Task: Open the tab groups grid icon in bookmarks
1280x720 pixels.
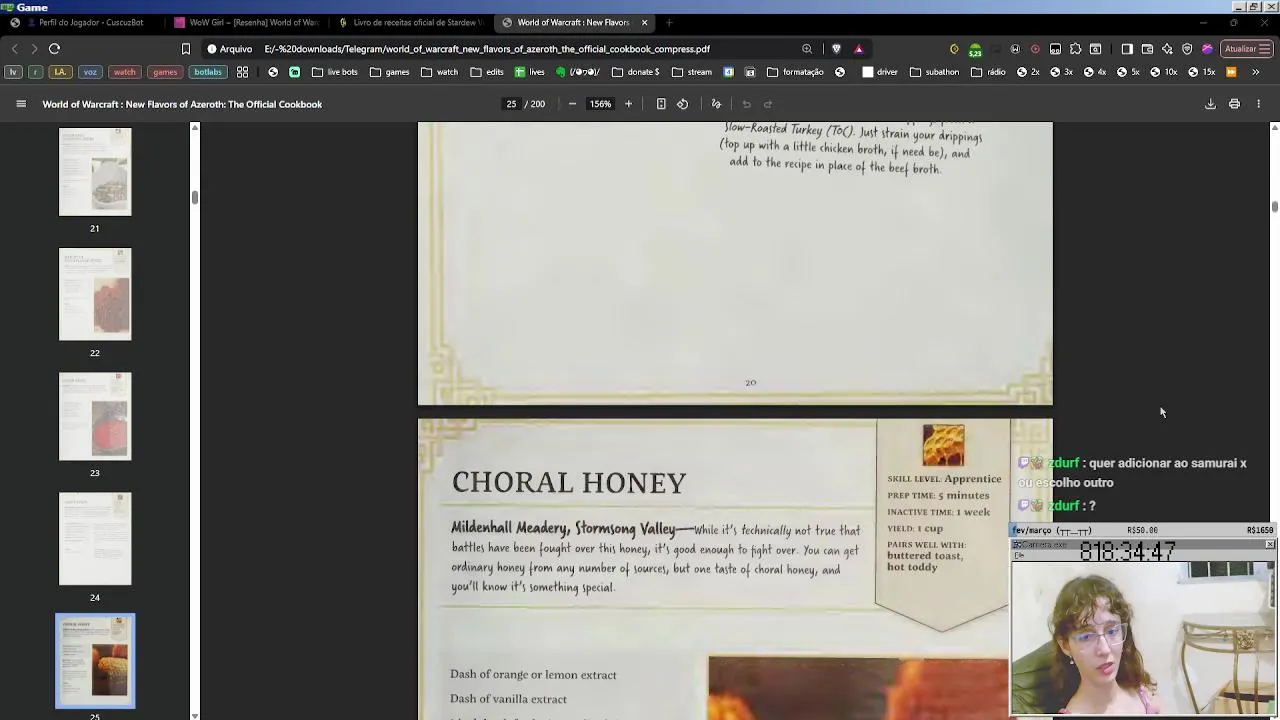Action: [242, 72]
